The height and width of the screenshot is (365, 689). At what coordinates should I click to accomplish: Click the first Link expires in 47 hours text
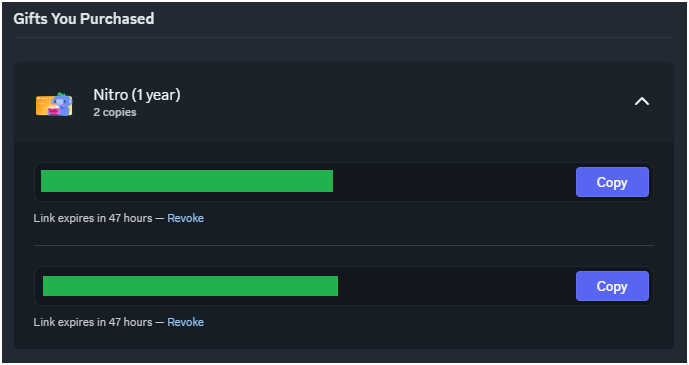tap(93, 218)
